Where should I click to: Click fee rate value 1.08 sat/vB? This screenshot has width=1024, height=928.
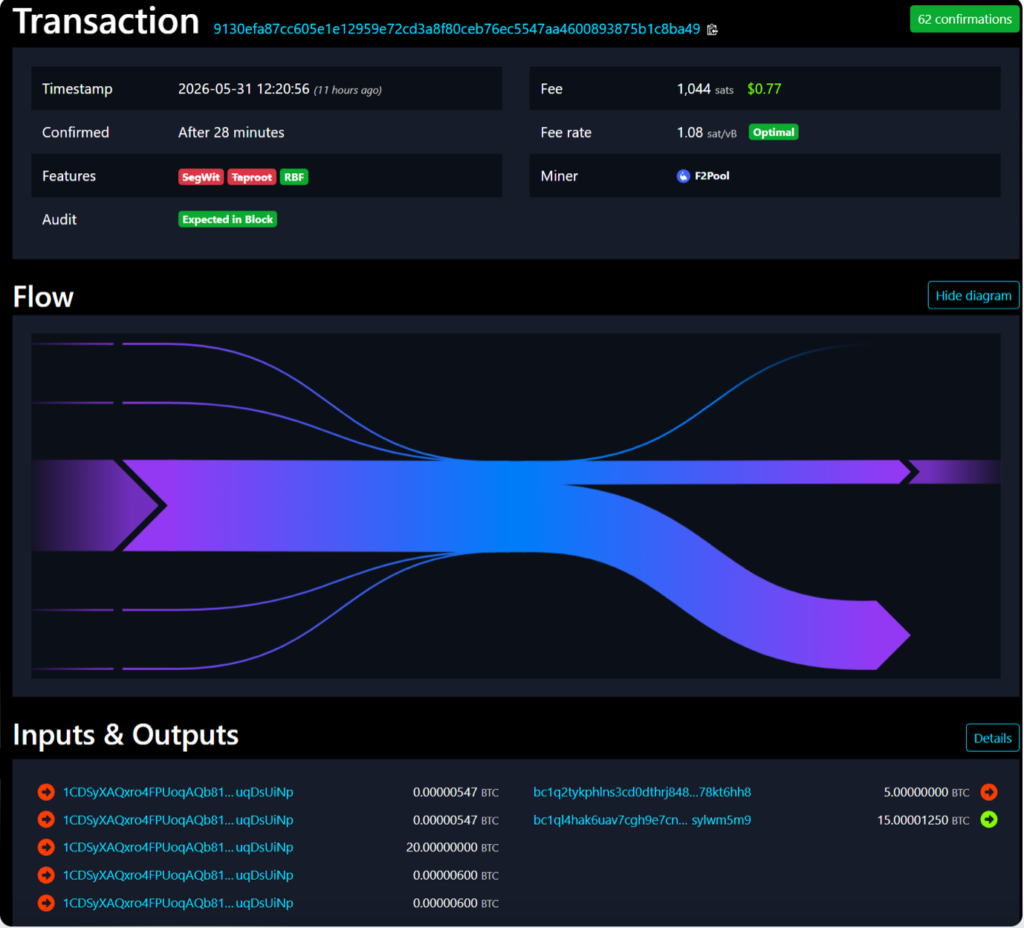point(707,133)
